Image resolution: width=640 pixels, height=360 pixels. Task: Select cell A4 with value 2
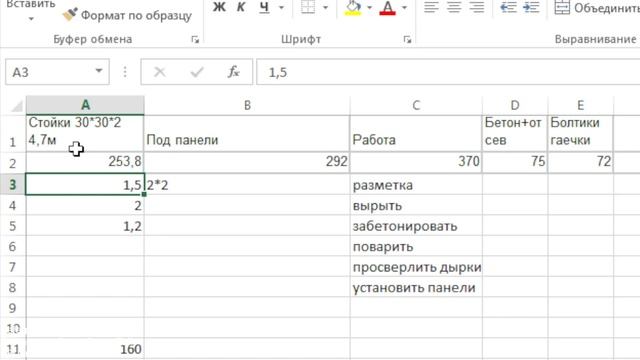coord(85,205)
